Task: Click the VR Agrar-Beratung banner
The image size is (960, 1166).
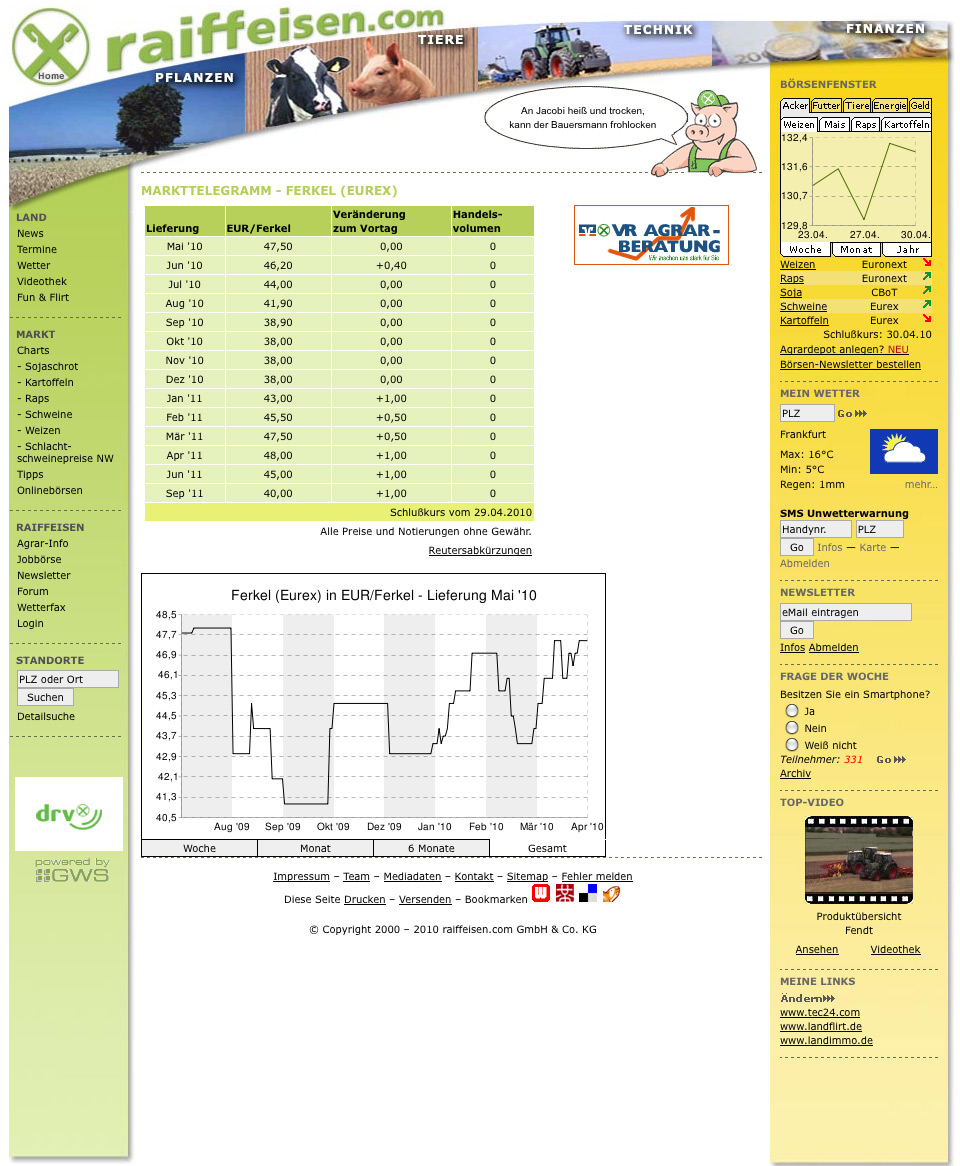Action: coord(651,235)
